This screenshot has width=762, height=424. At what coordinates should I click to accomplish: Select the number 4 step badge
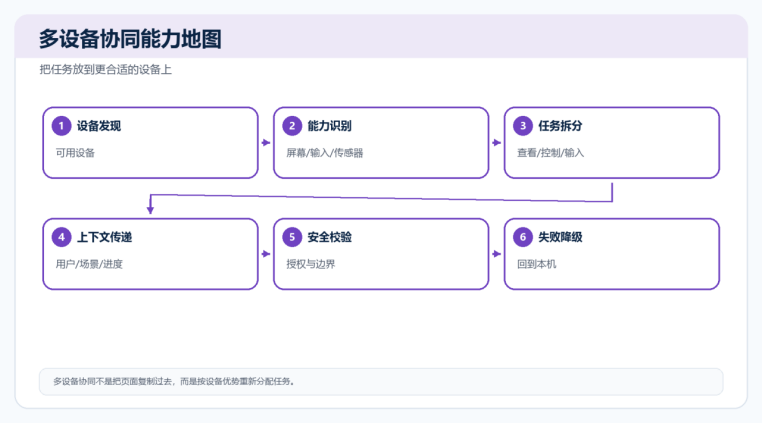point(61,237)
